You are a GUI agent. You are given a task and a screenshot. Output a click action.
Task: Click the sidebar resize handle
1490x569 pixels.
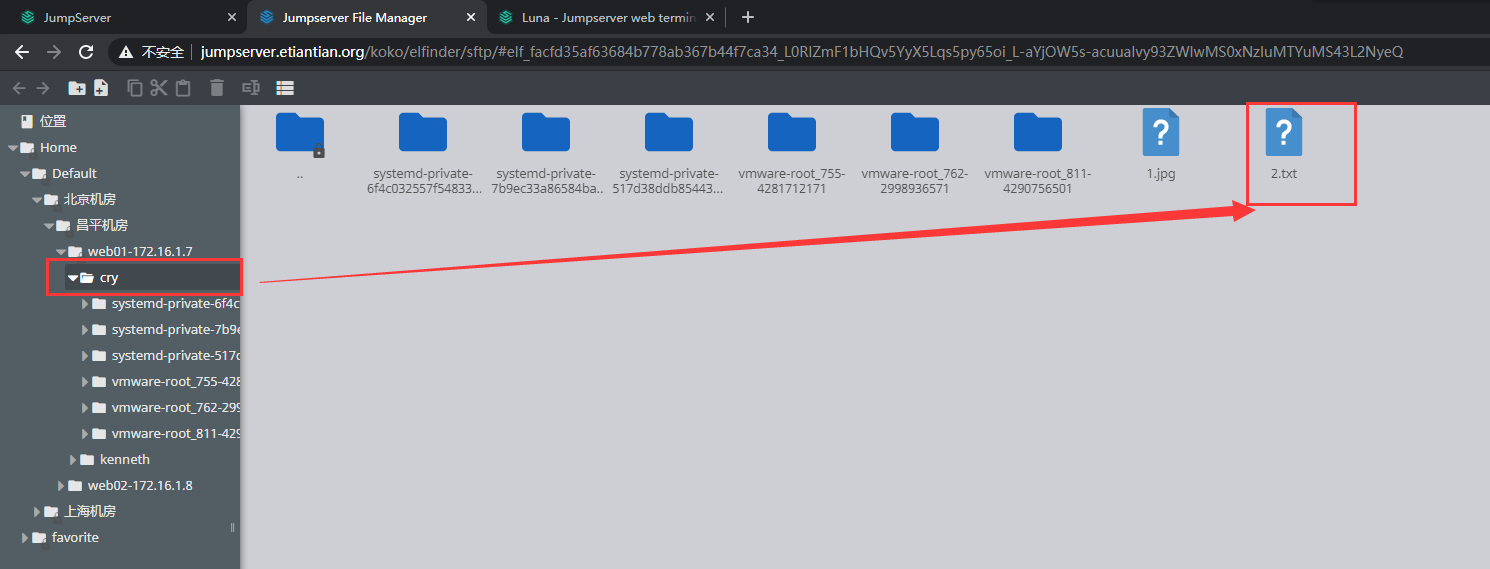click(233, 527)
